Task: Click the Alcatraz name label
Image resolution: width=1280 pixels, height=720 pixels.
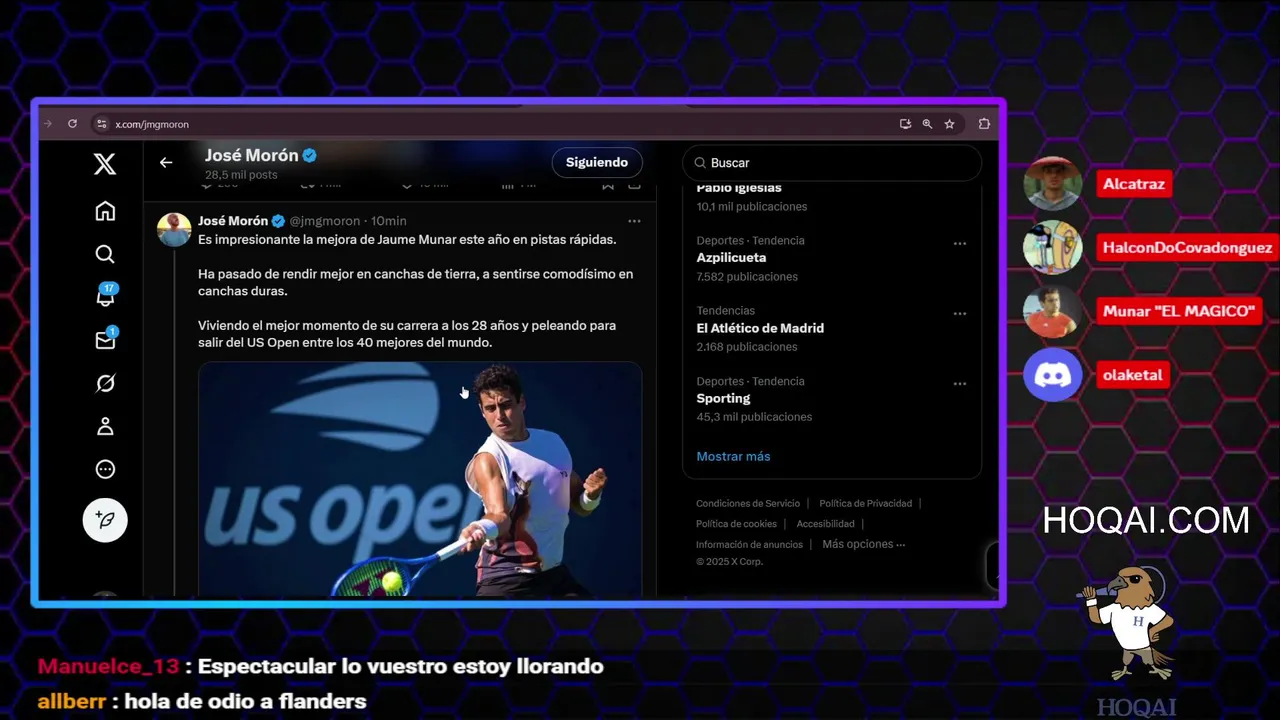Action: click(x=1134, y=184)
